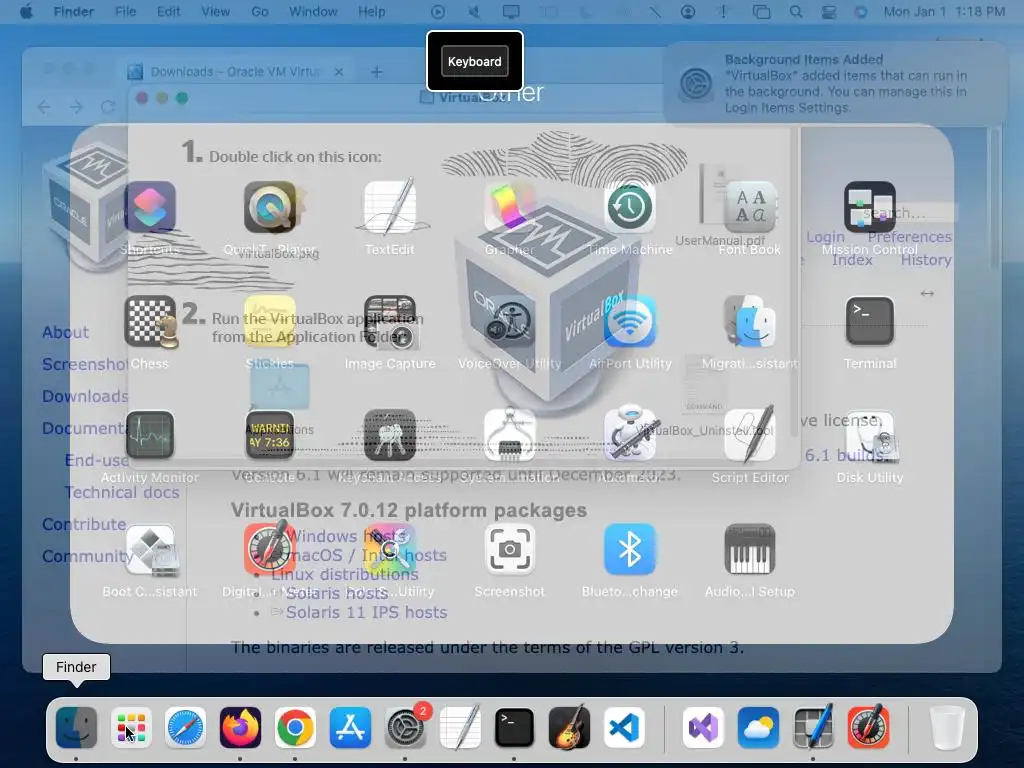Screen dimensions: 1024x768
Task: Open the Trash in the Dock
Action: [946, 727]
